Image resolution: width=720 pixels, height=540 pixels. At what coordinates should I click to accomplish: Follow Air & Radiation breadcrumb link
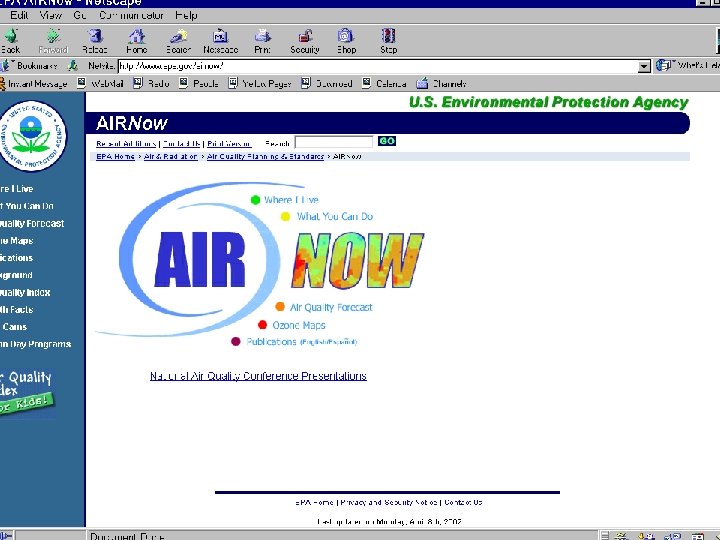pos(170,157)
